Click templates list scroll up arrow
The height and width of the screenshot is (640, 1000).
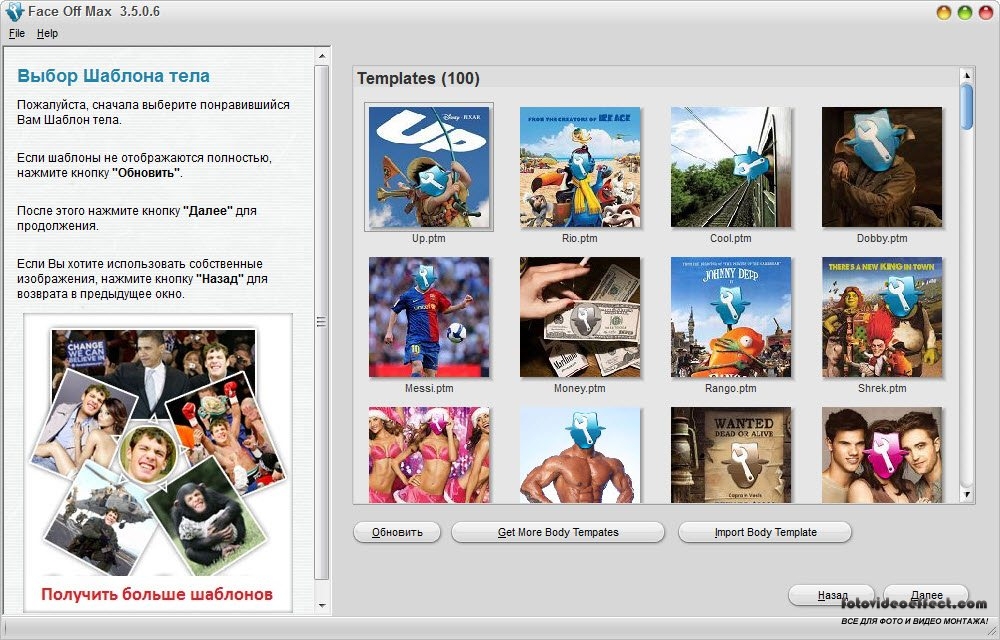coord(967,75)
